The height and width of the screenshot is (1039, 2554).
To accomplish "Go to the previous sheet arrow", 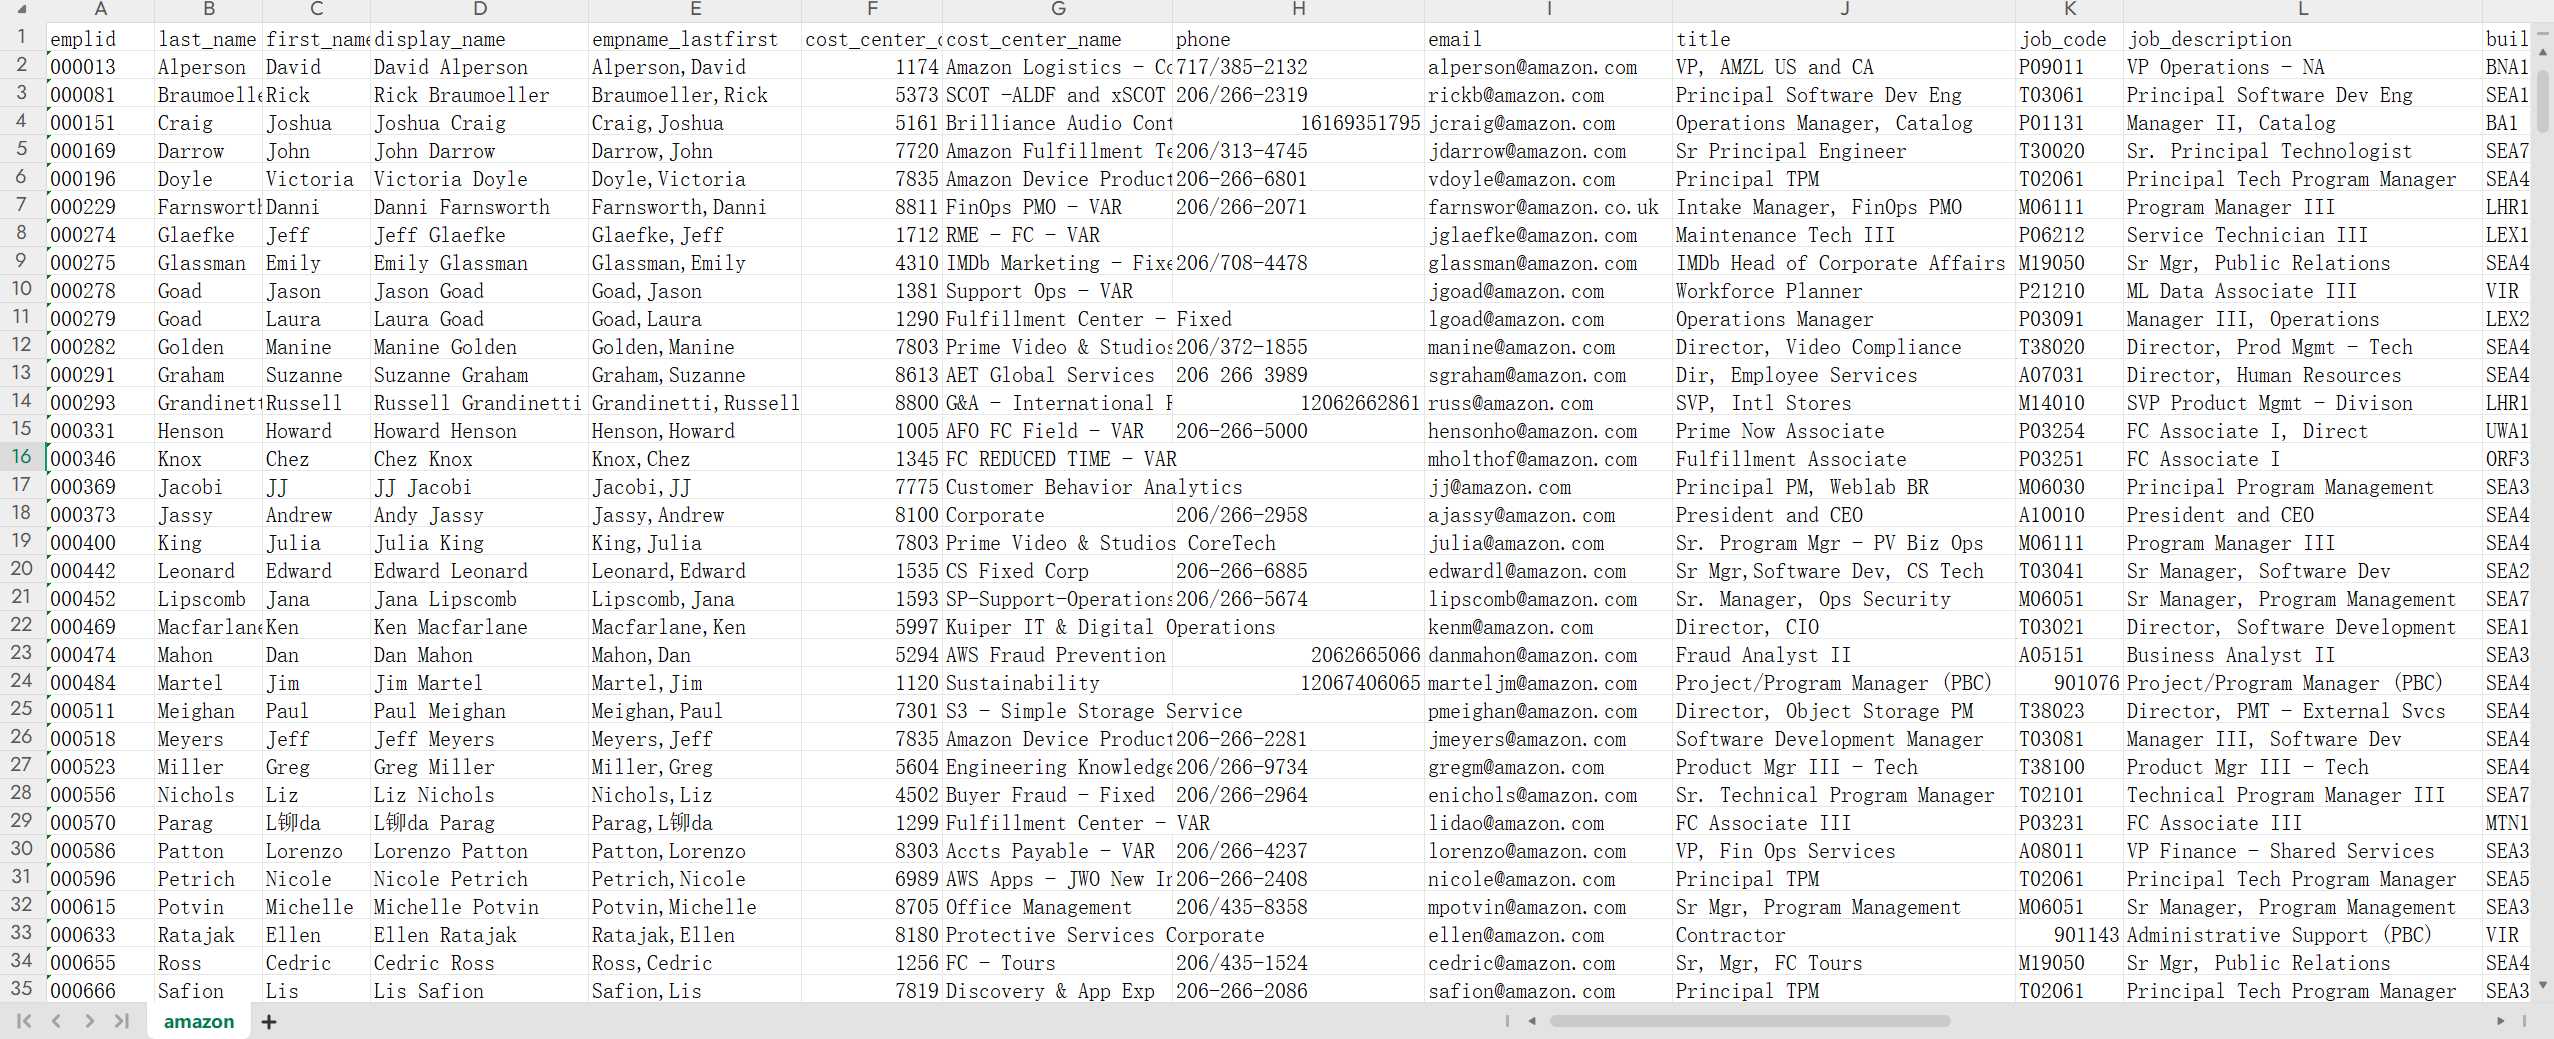I will (56, 1021).
